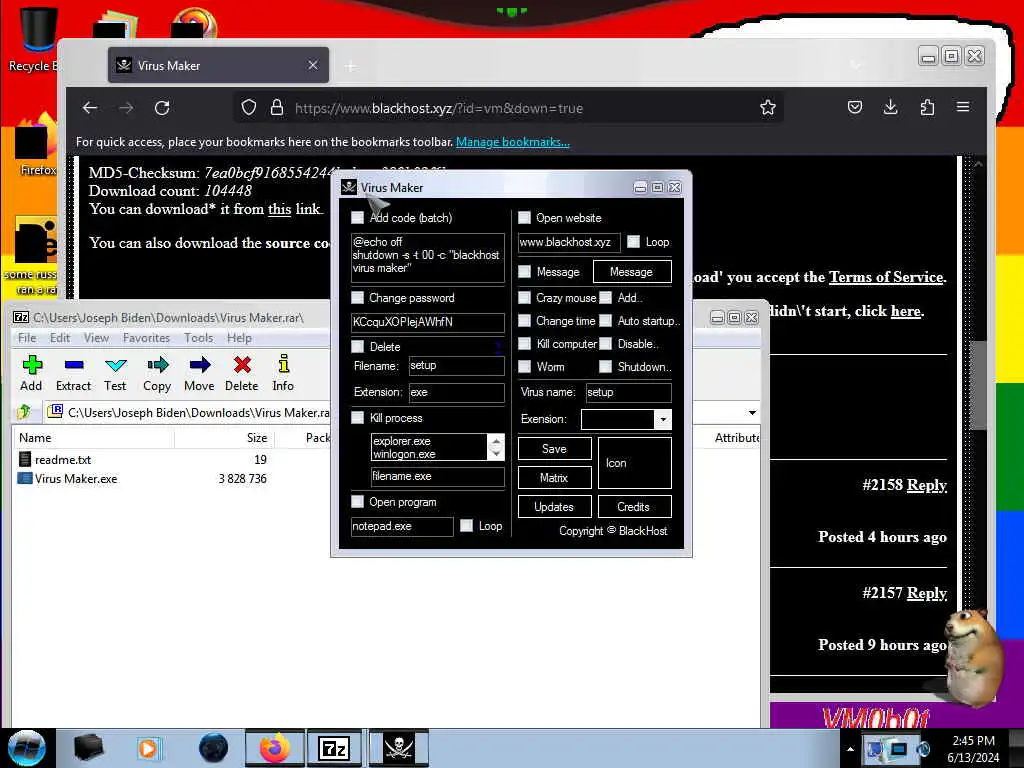
Task: Check the Open website option
Action: coord(524,217)
